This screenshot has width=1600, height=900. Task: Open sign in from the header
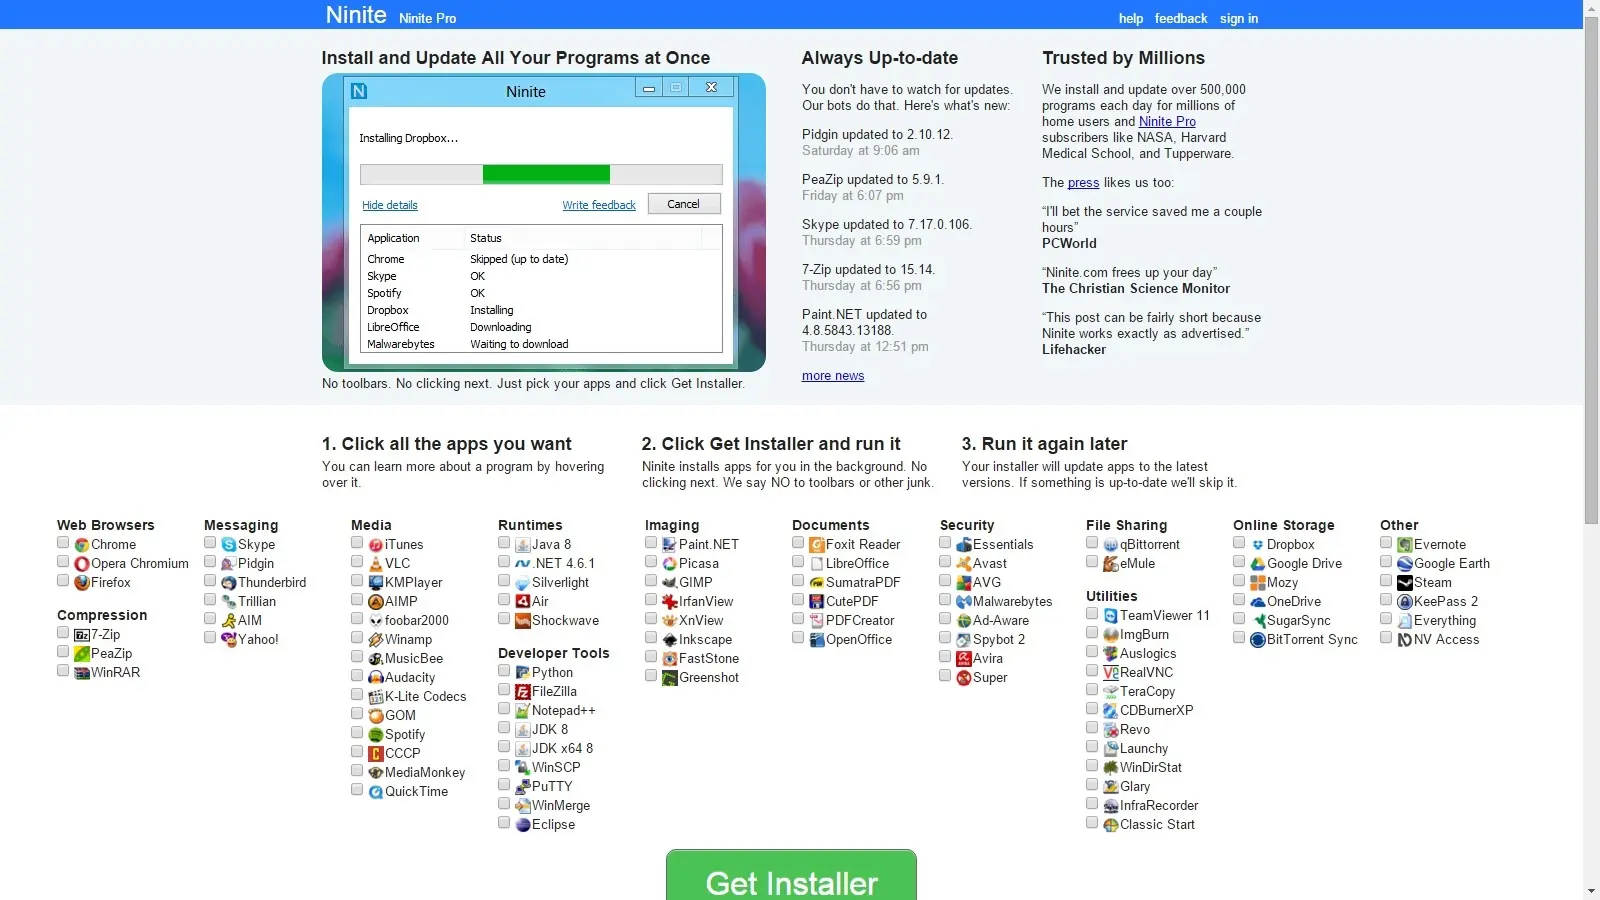click(1239, 18)
